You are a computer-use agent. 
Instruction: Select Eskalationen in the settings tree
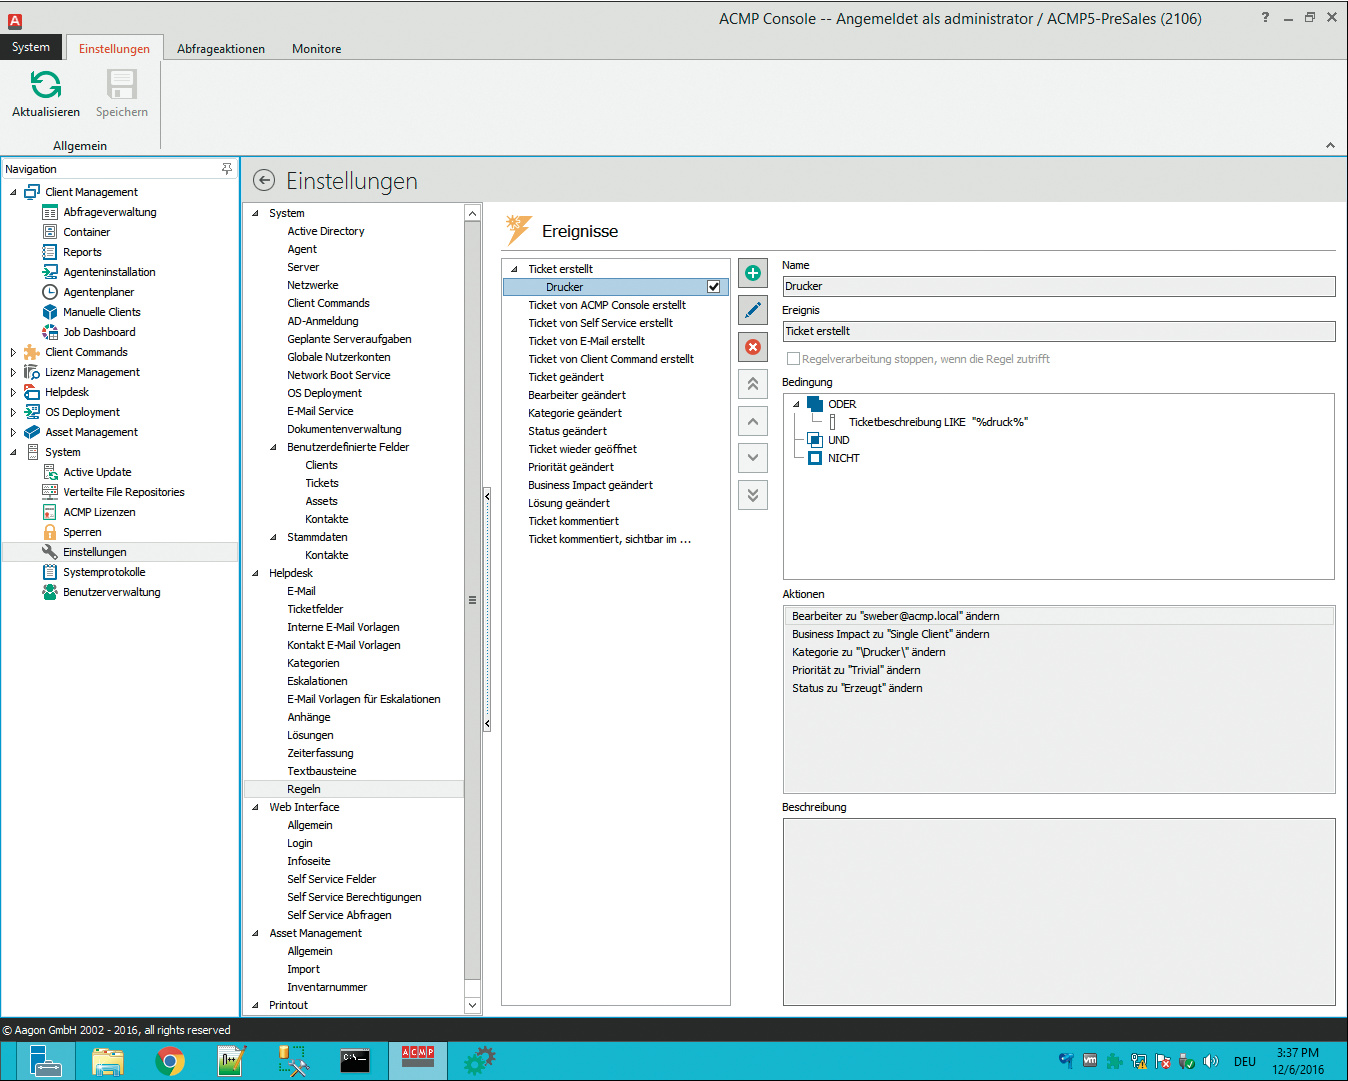[x=317, y=681]
